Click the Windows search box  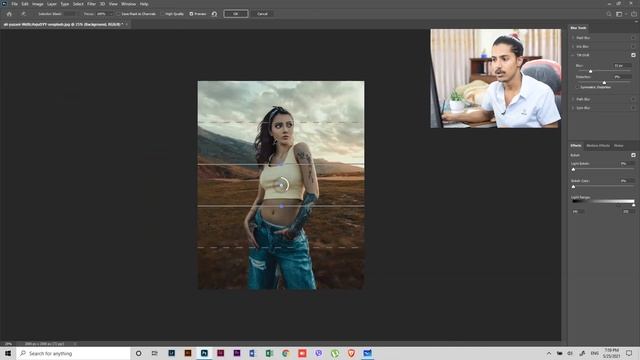point(73,353)
